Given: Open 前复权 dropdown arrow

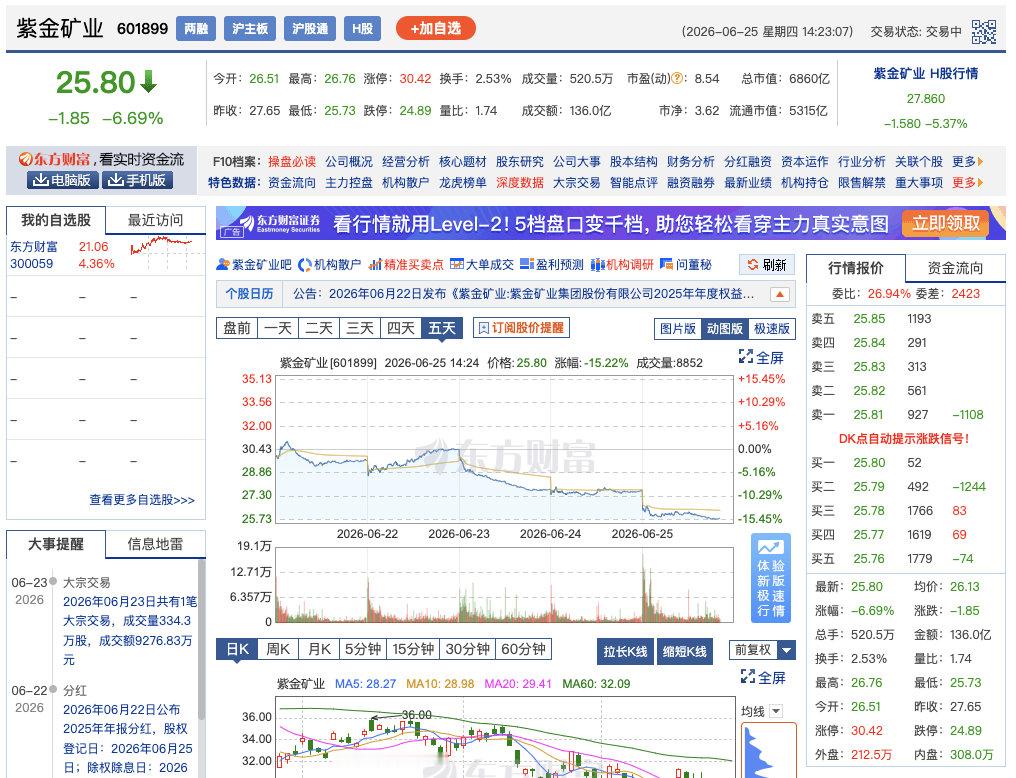Looking at the screenshot, I should click(787, 650).
